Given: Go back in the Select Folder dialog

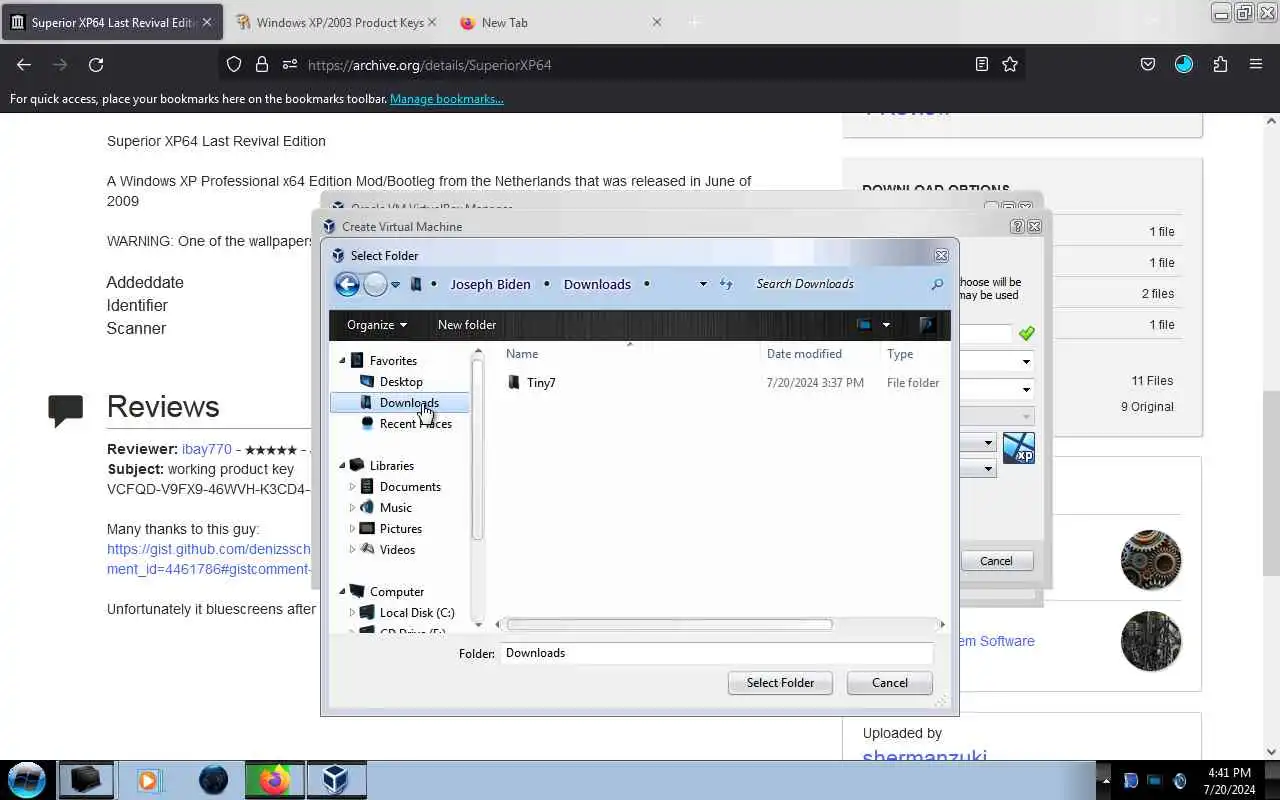Looking at the screenshot, I should 347,284.
